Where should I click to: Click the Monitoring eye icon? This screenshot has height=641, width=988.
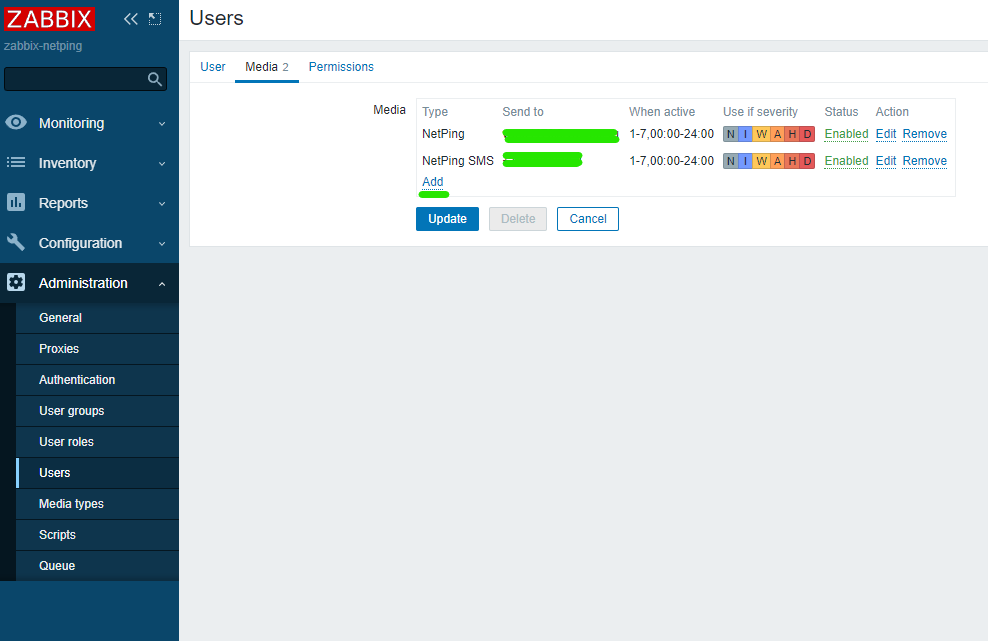16,123
